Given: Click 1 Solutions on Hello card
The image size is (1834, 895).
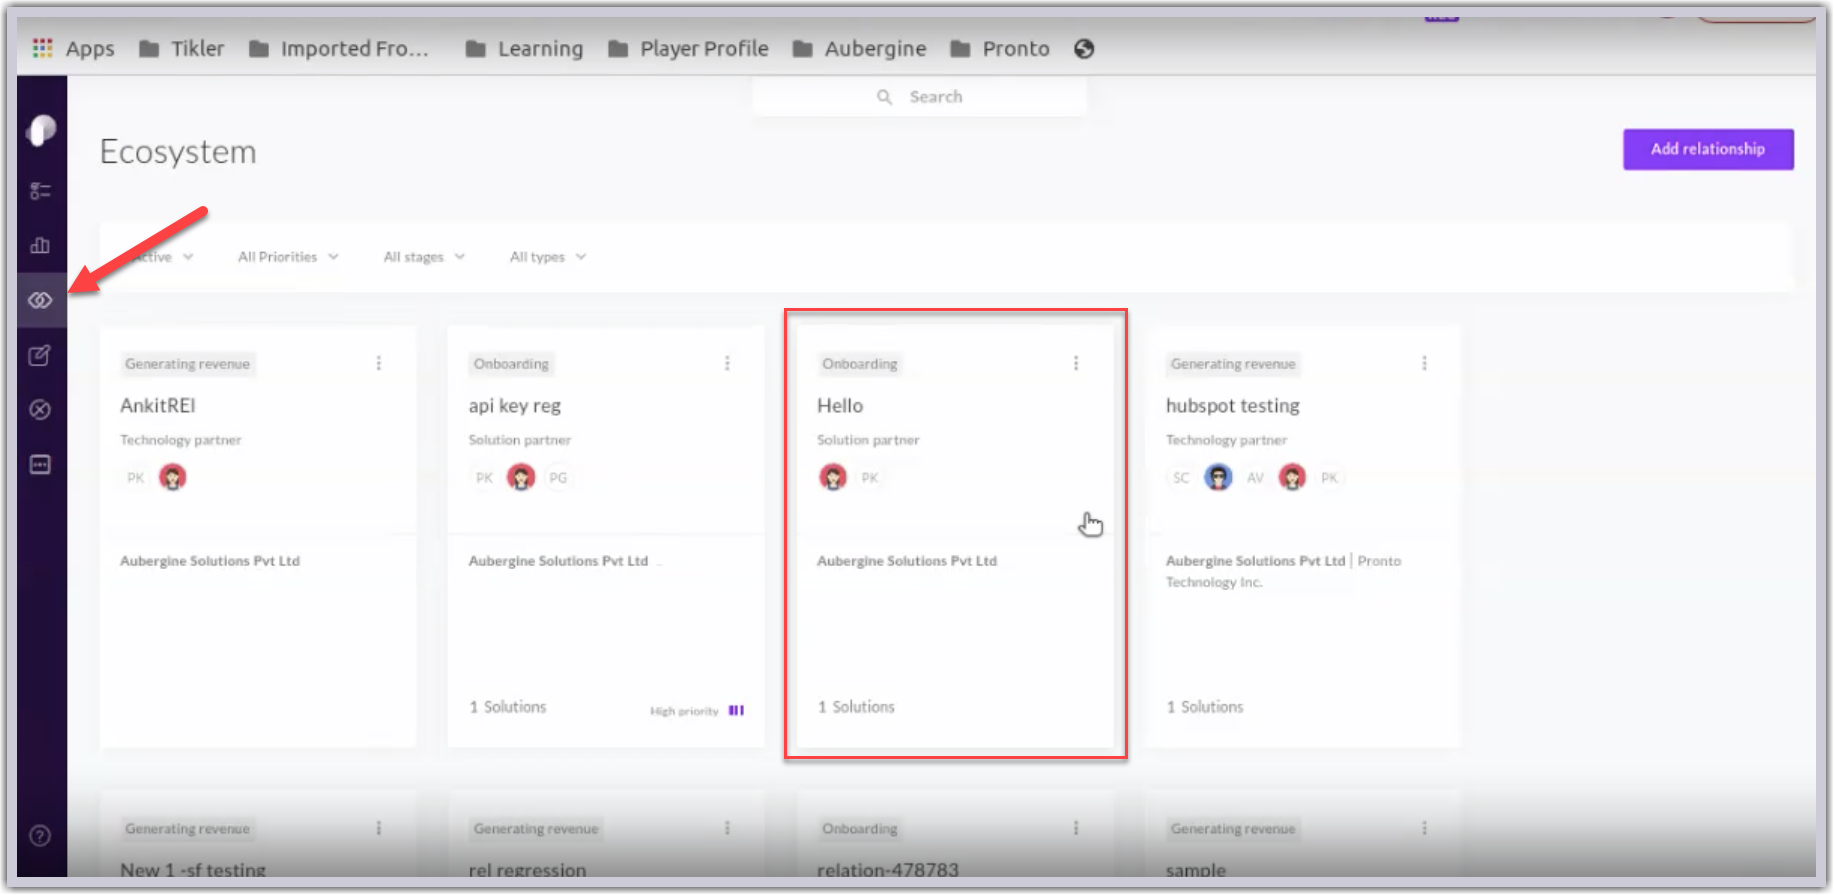Looking at the screenshot, I should tap(856, 707).
